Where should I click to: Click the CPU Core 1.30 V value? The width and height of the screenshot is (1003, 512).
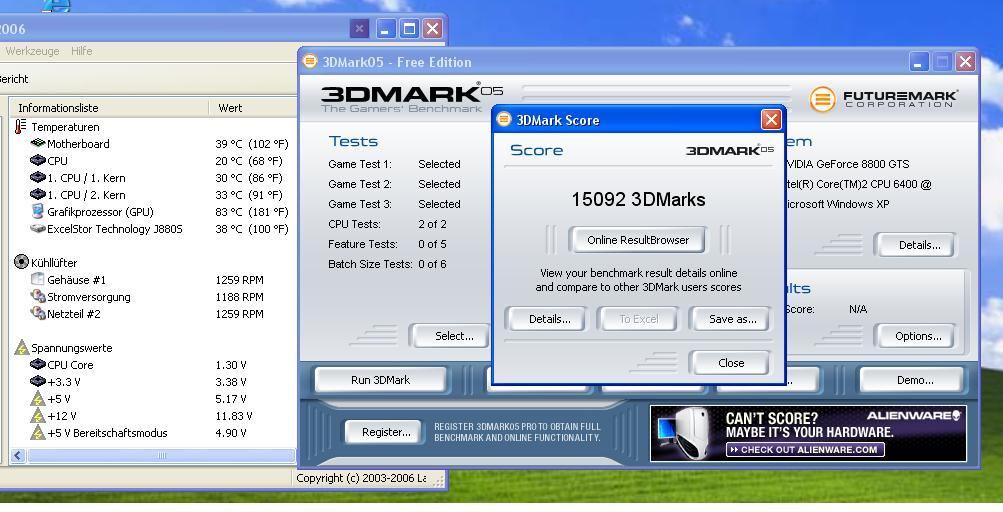coord(231,365)
